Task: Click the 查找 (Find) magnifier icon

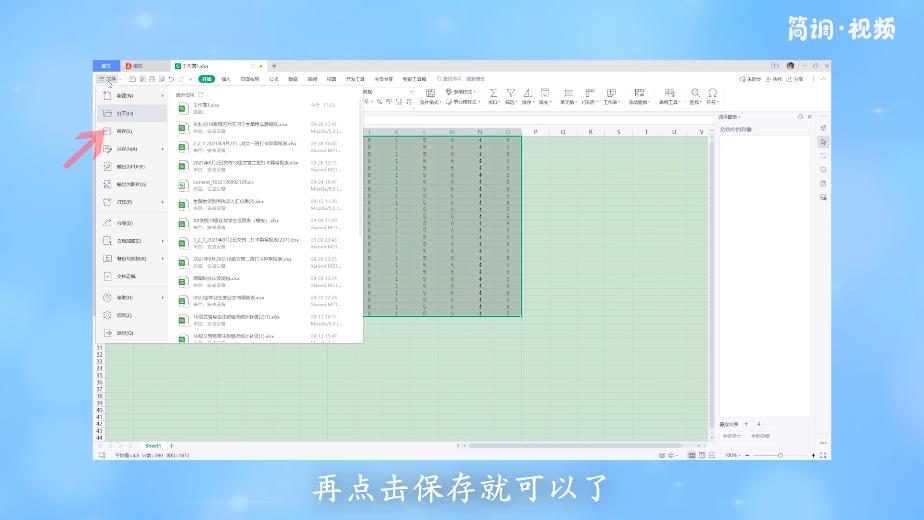Action: click(x=696, y=92)
